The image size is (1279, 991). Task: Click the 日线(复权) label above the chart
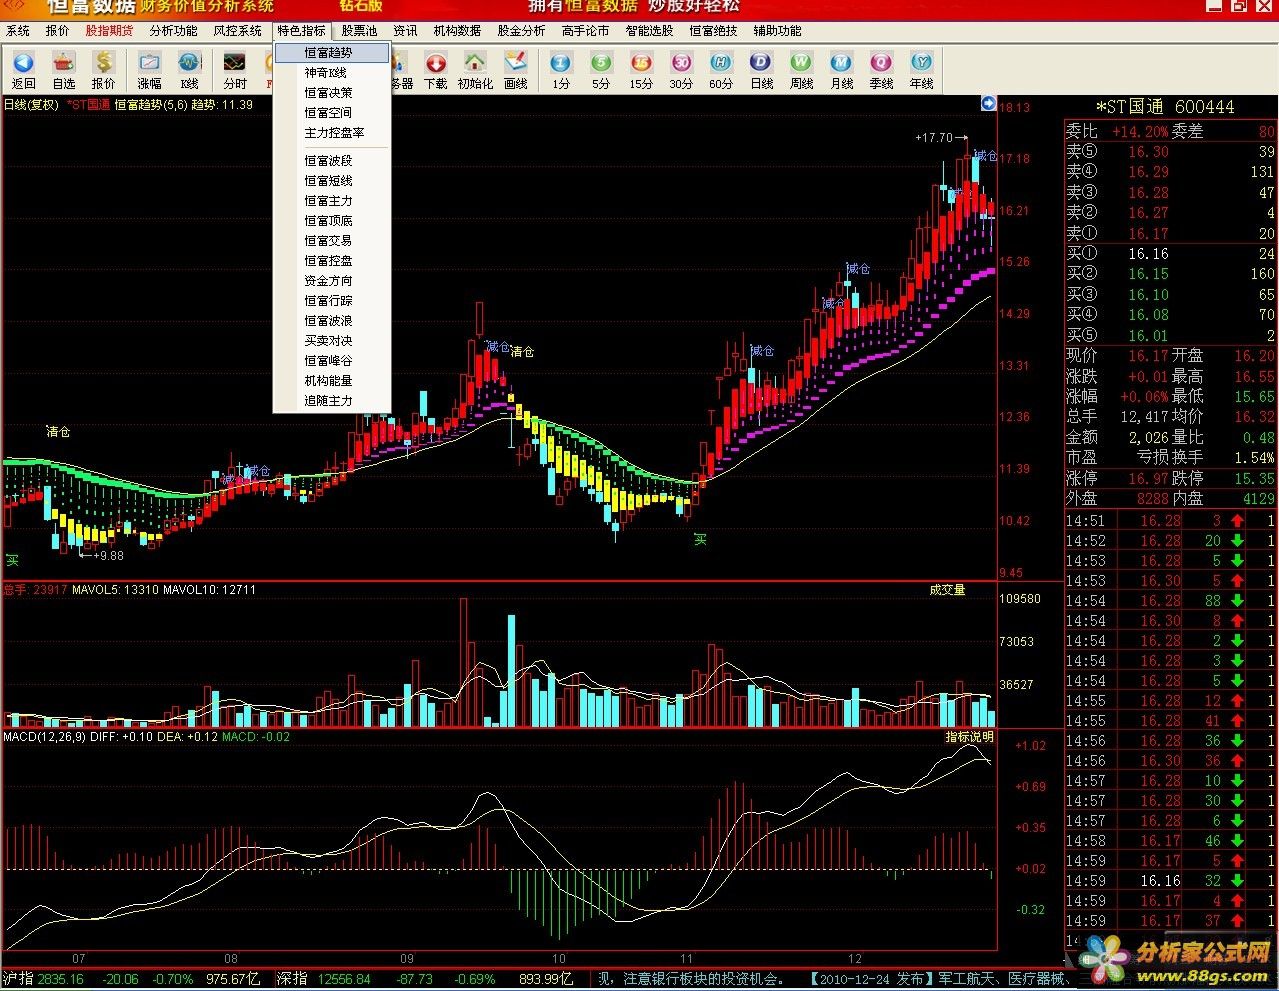click(x=30, y=104)
